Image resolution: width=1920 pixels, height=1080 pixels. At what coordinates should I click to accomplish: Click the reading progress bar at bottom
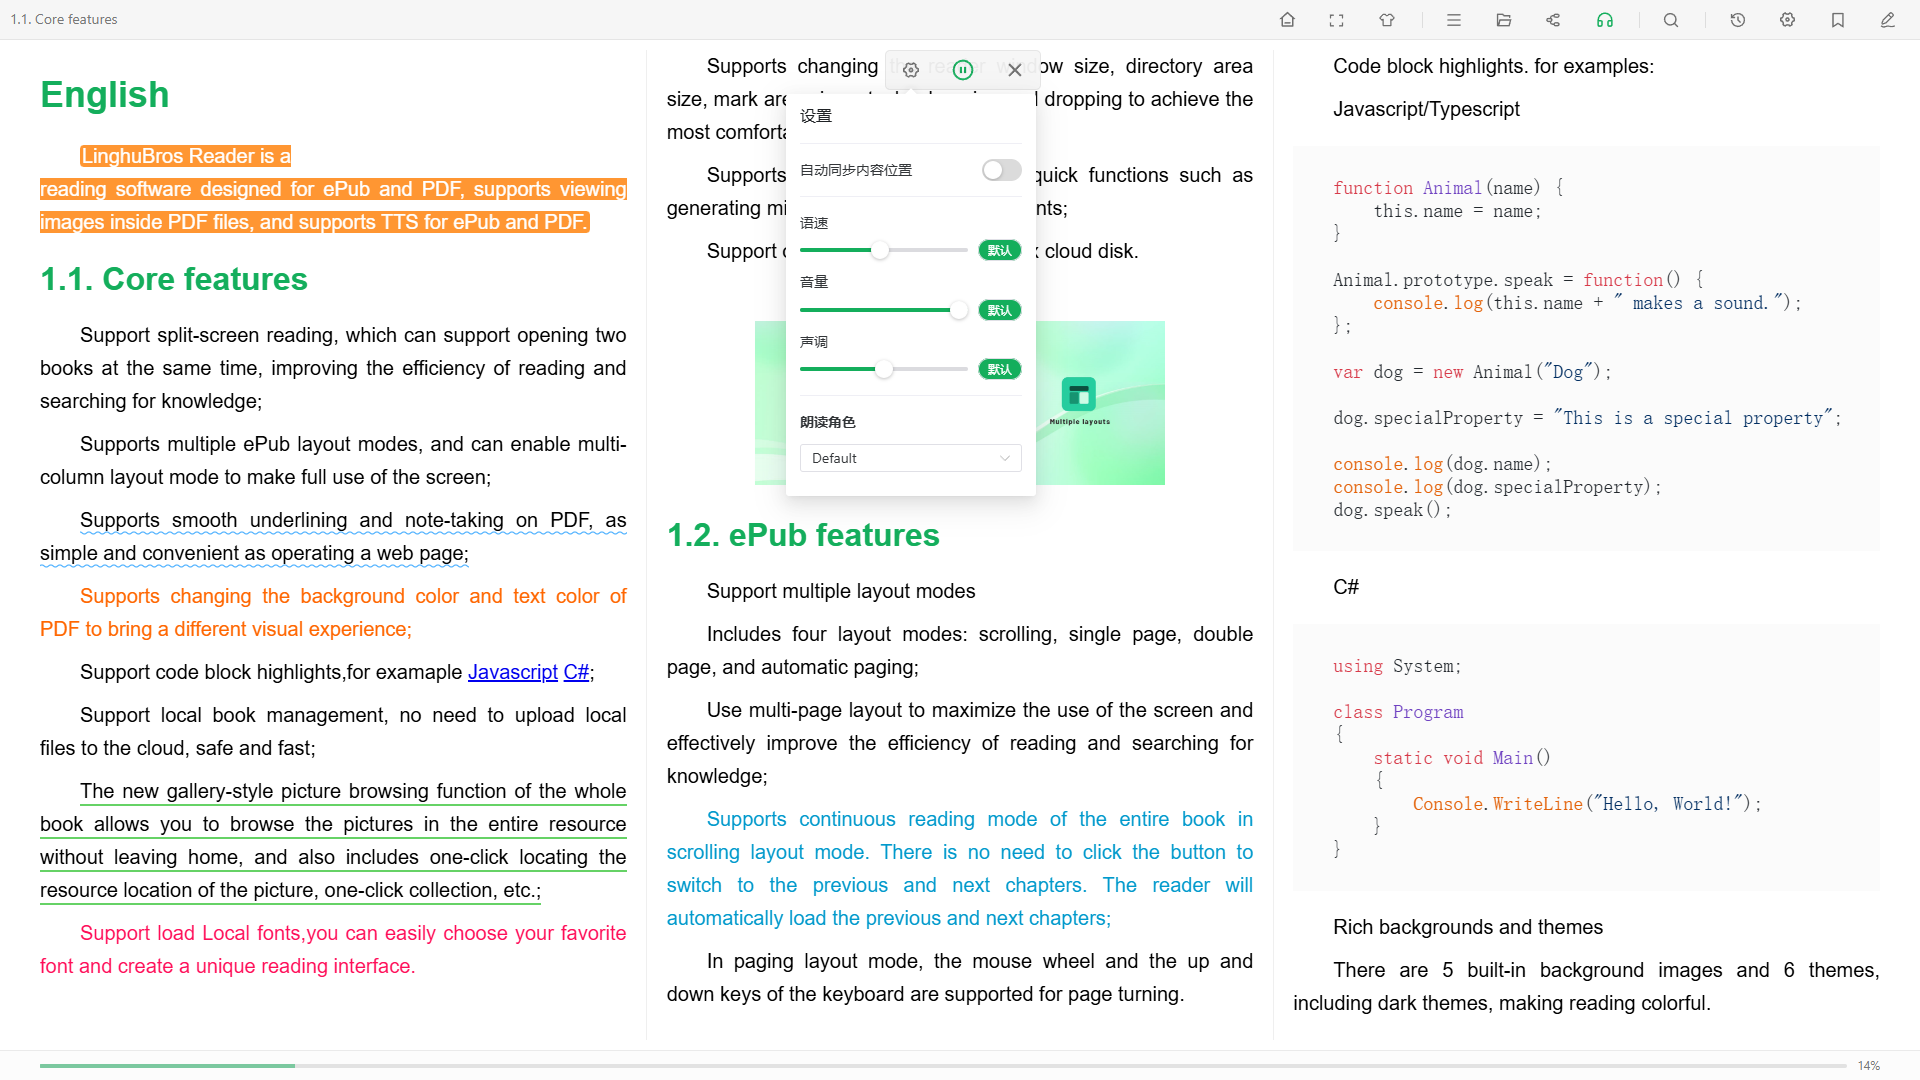[x=943, y=1066]
